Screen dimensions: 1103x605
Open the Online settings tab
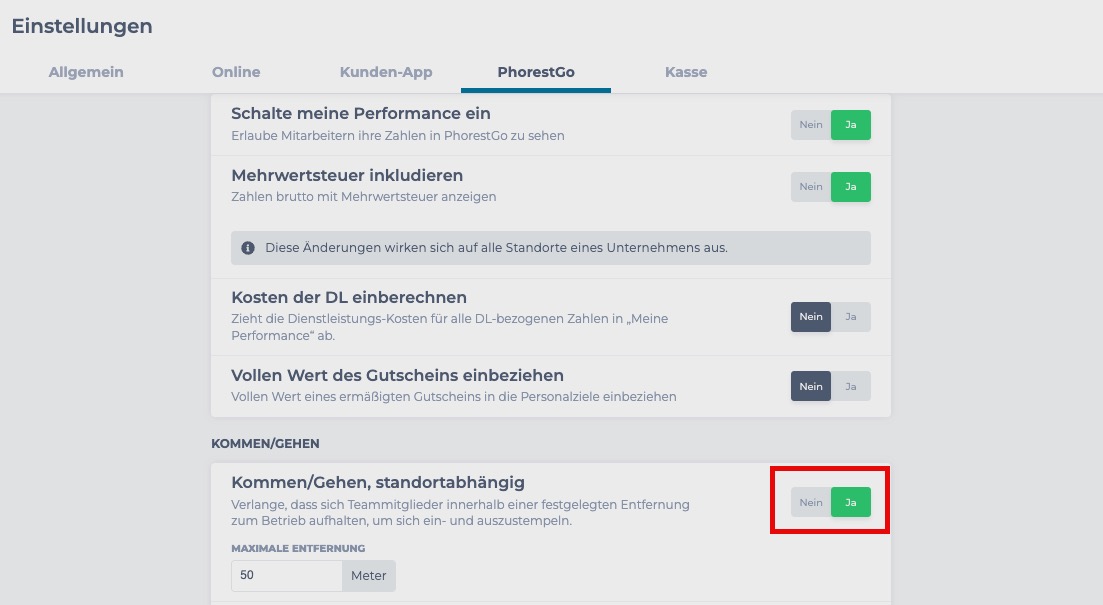point(236,72)
